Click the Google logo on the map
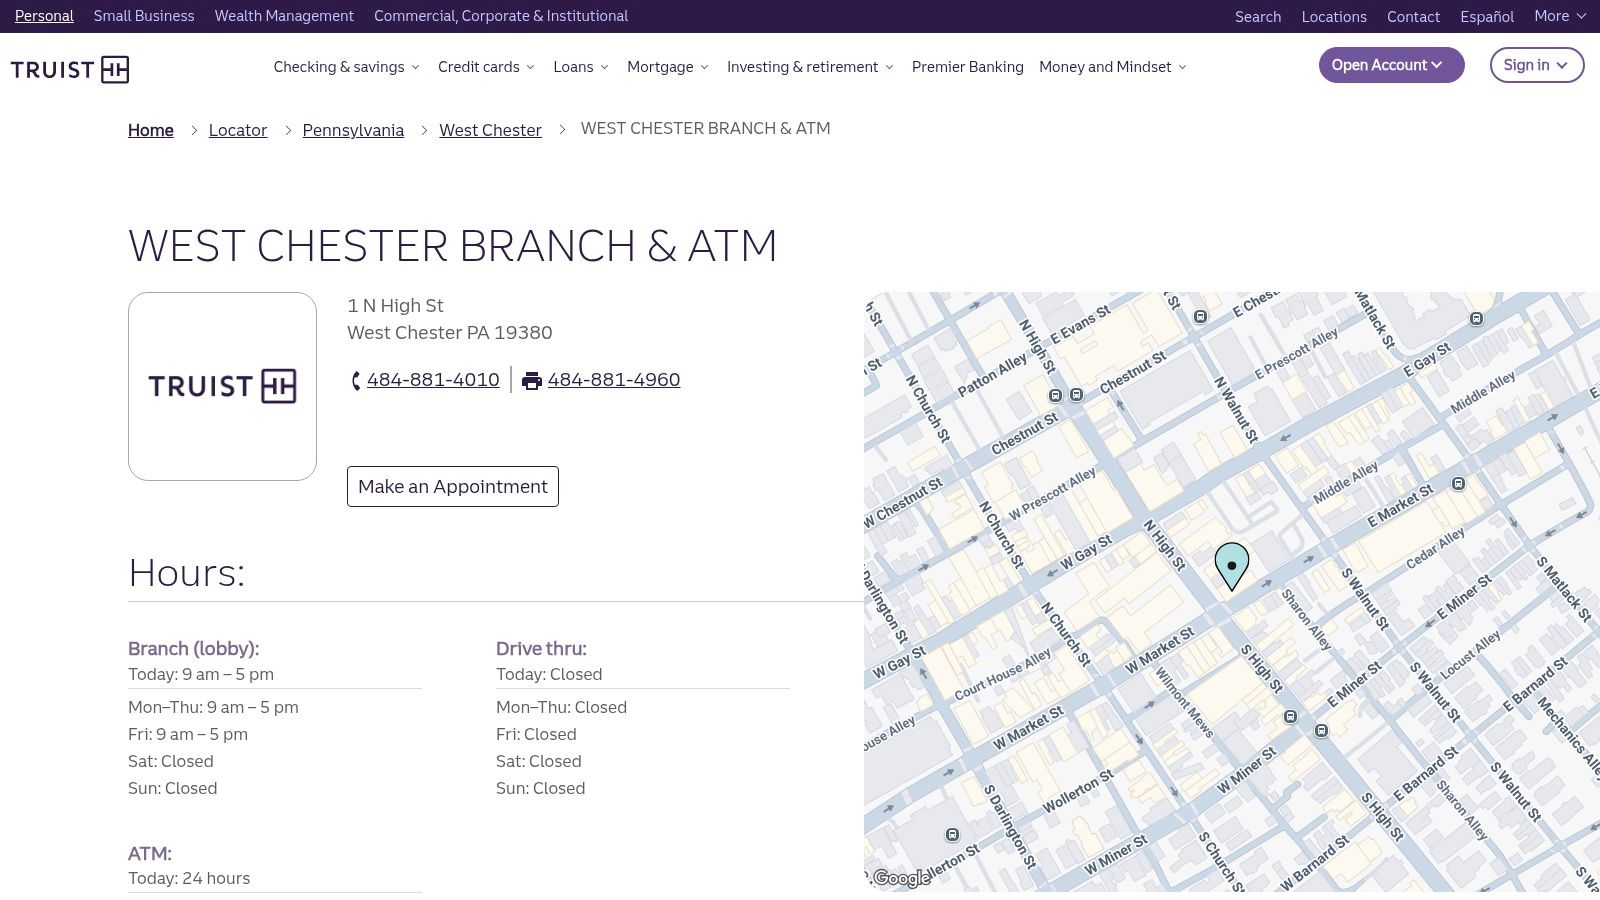1600x900 pixels. click(x=901, y=877)
